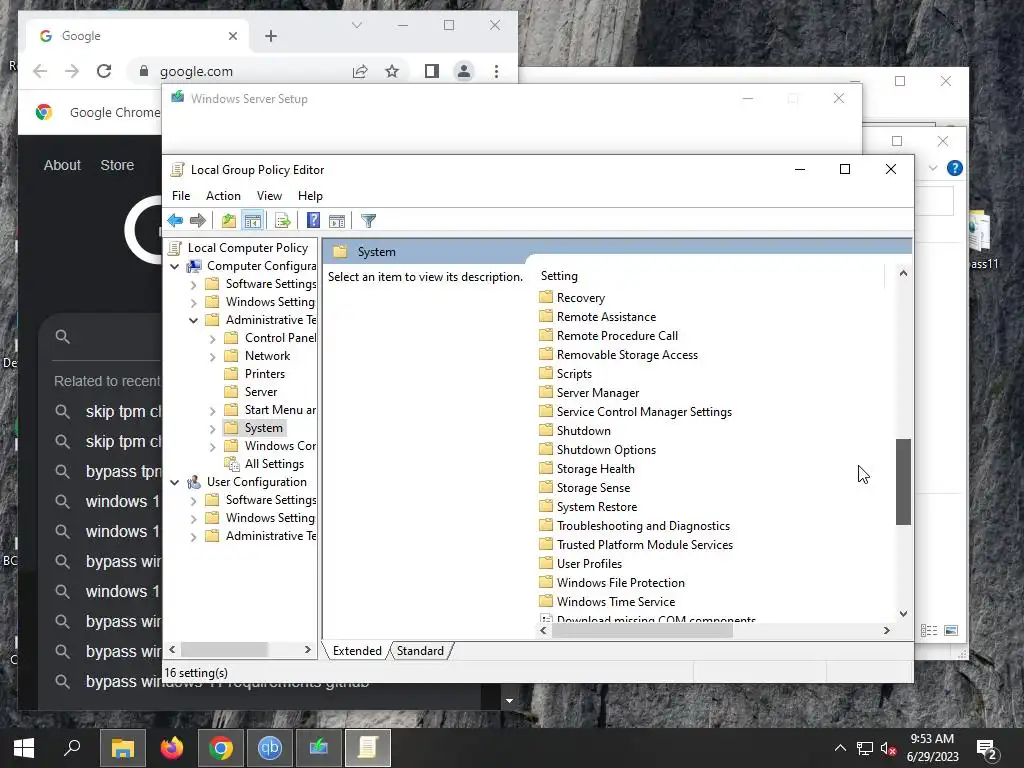Click the taskbar clock showing 9:53 AM
The image size is (1024, 768).
(932, 748)
